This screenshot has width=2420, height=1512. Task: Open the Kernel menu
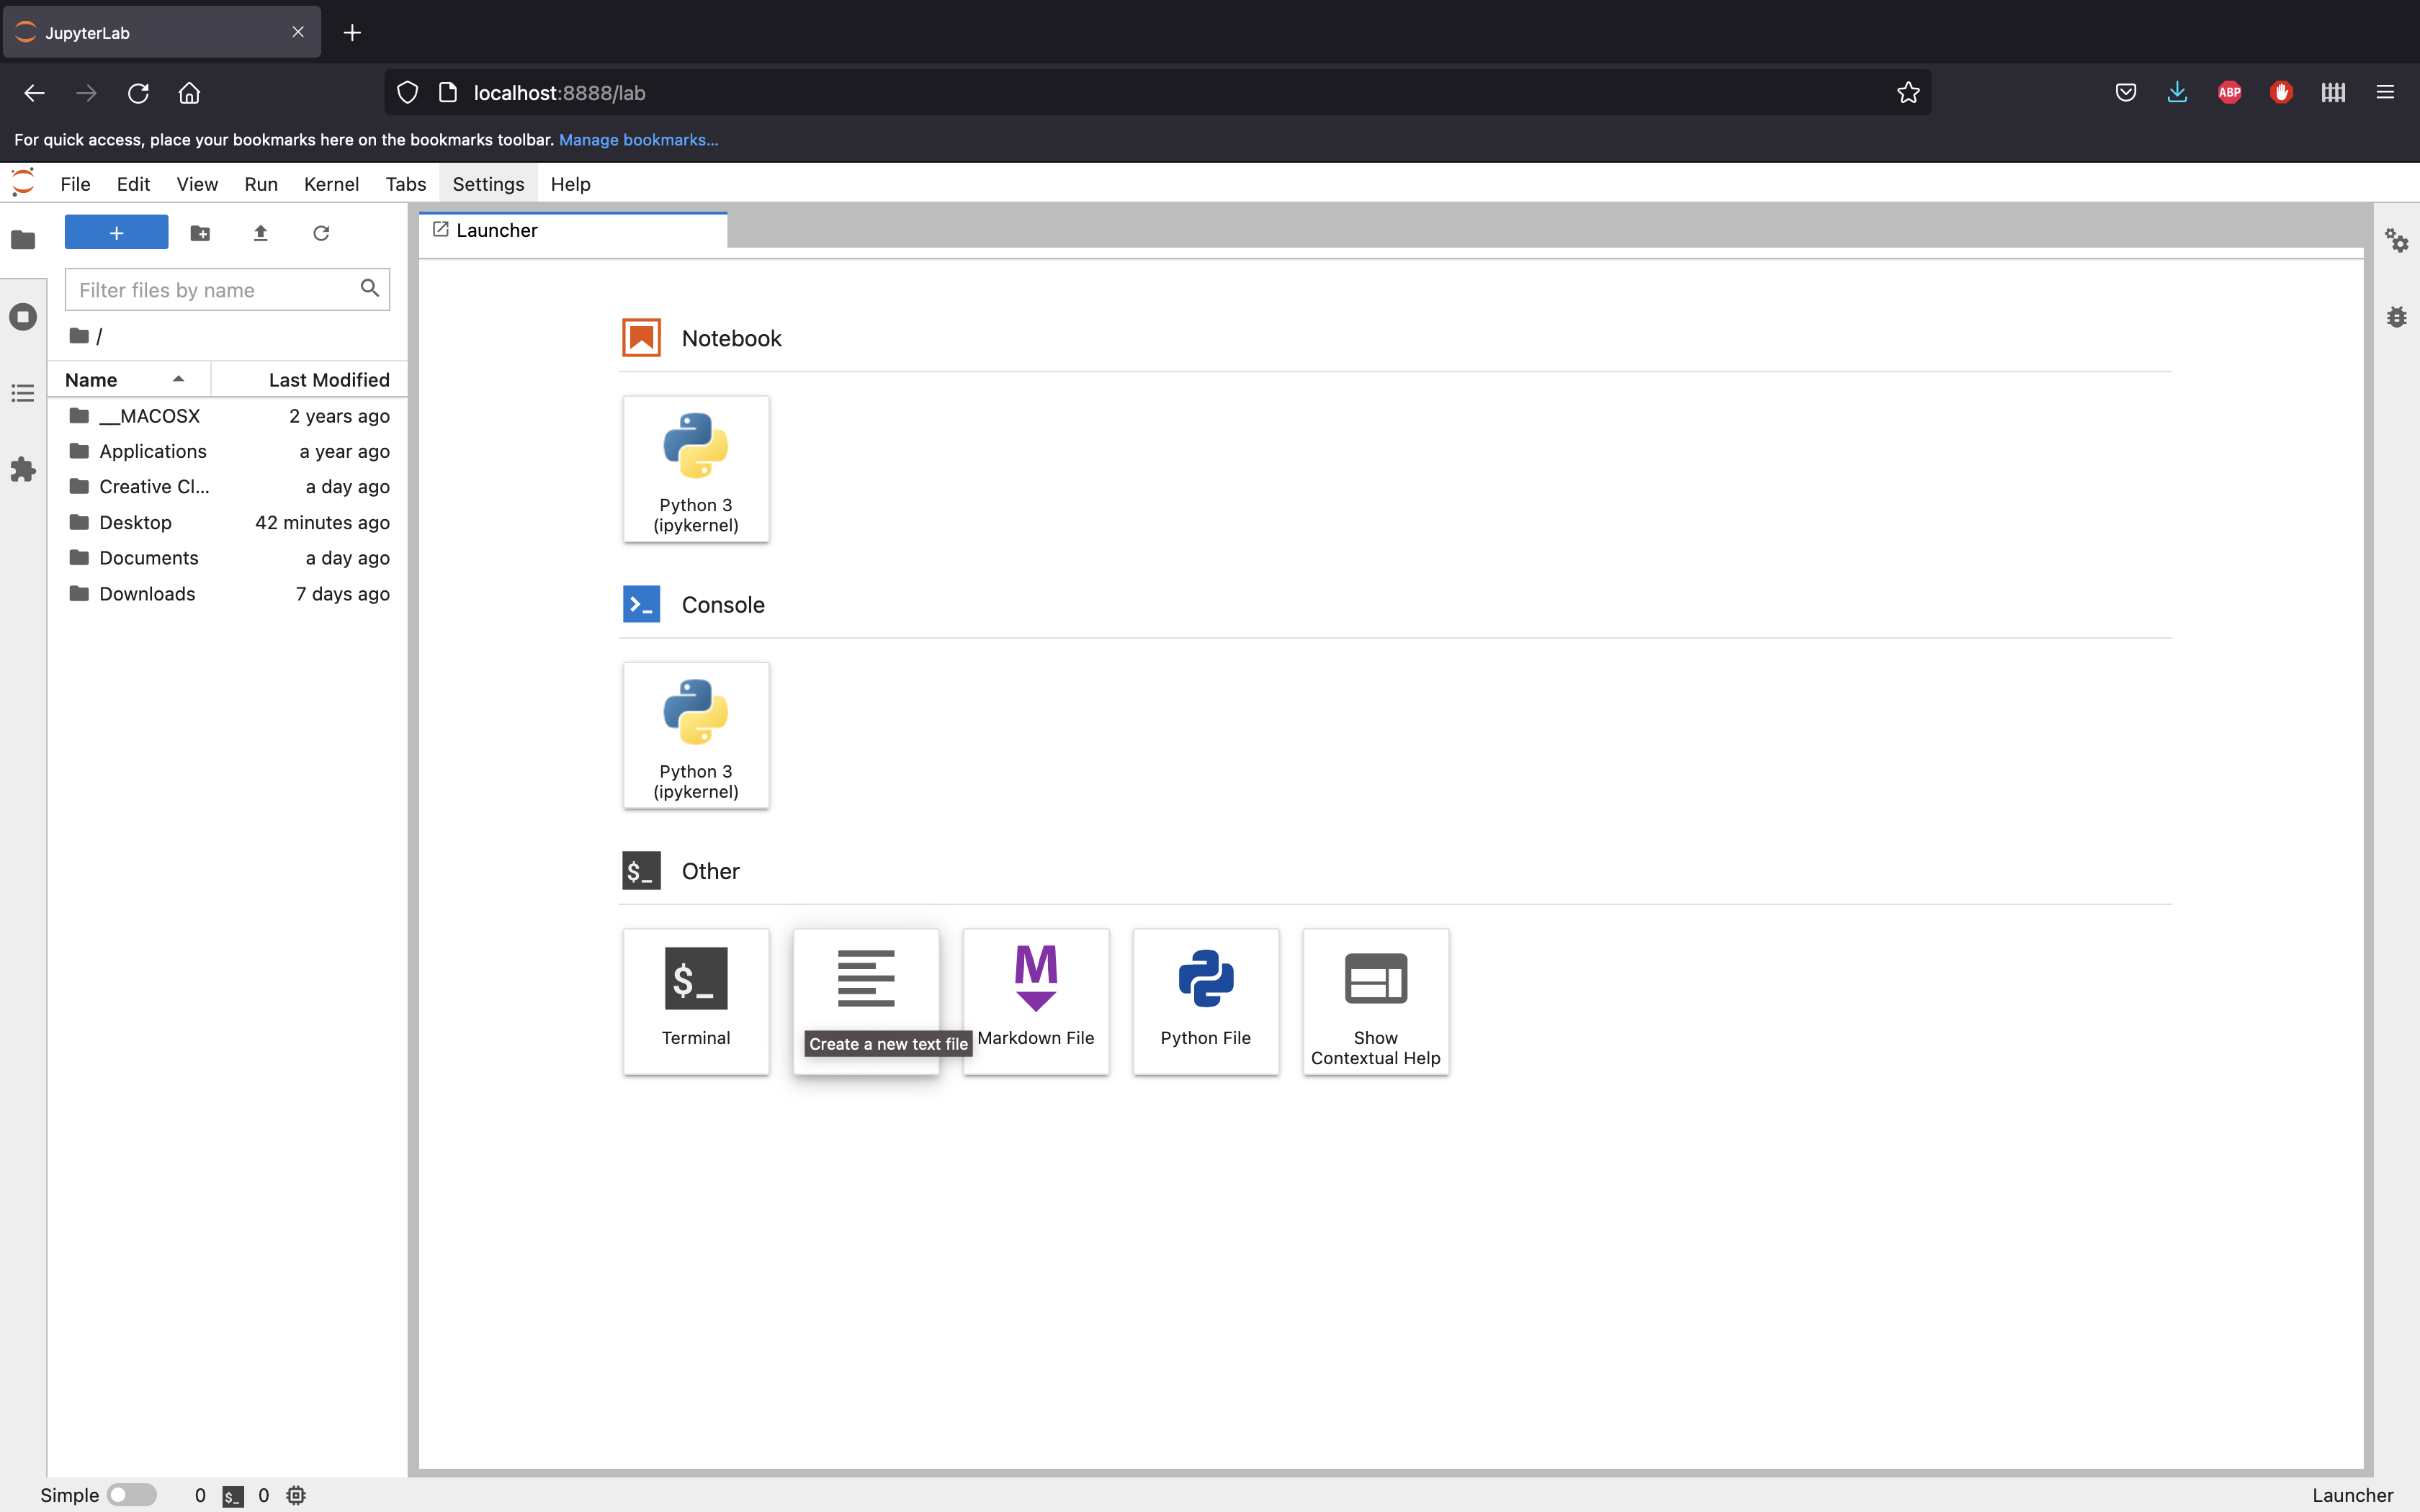point(331,184)
